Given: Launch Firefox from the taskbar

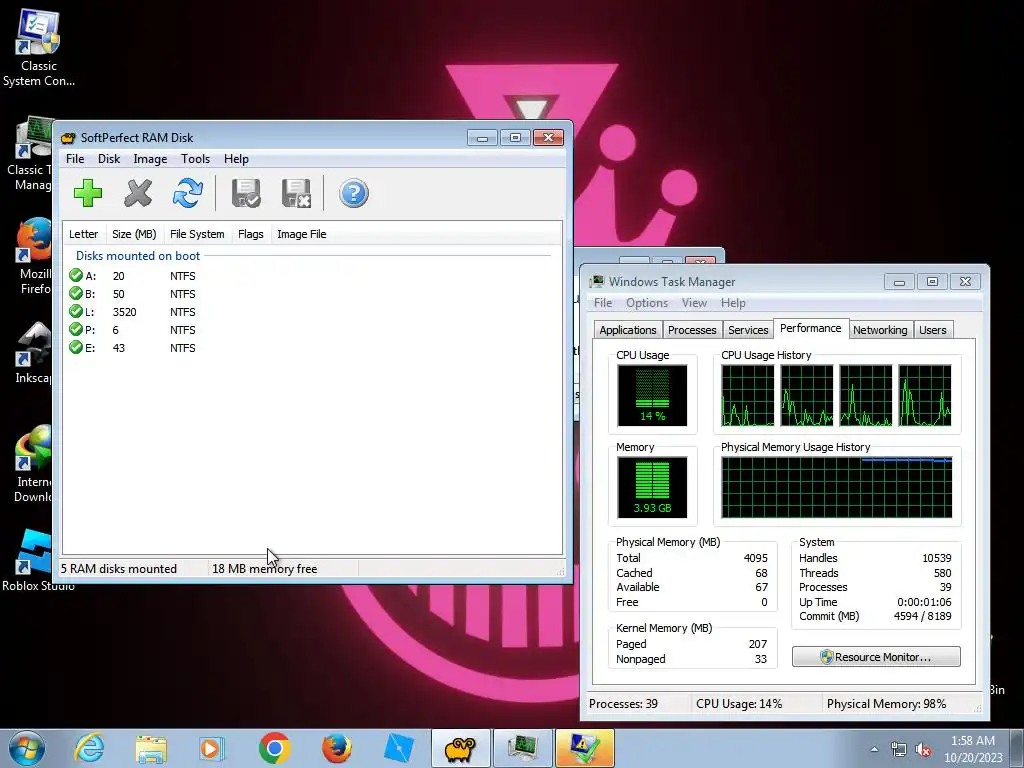Looking at the screenshot, I should point(337,748).
